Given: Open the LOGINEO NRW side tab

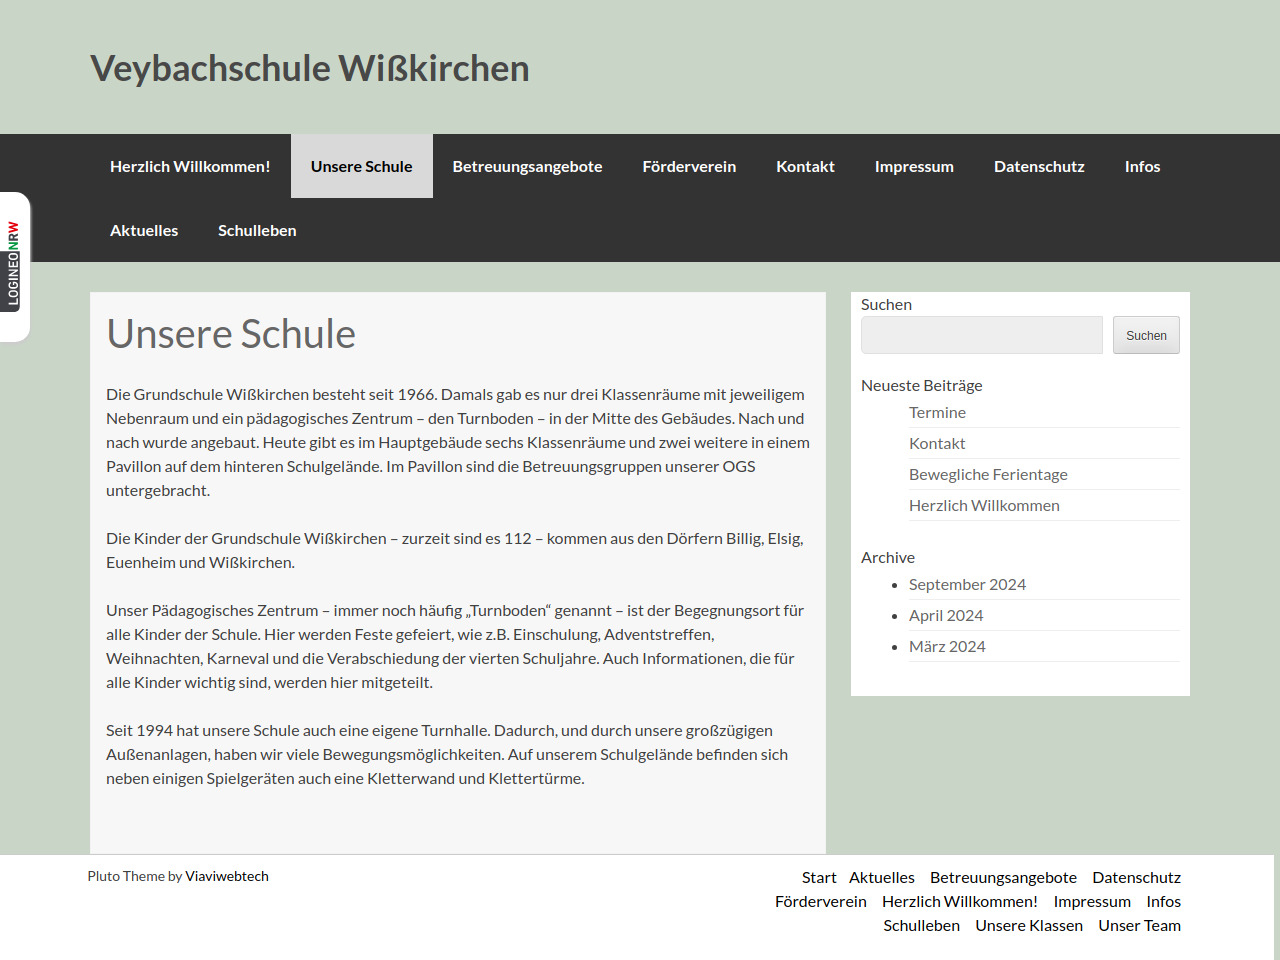Looking at the screenshot, I should [14, 265].
